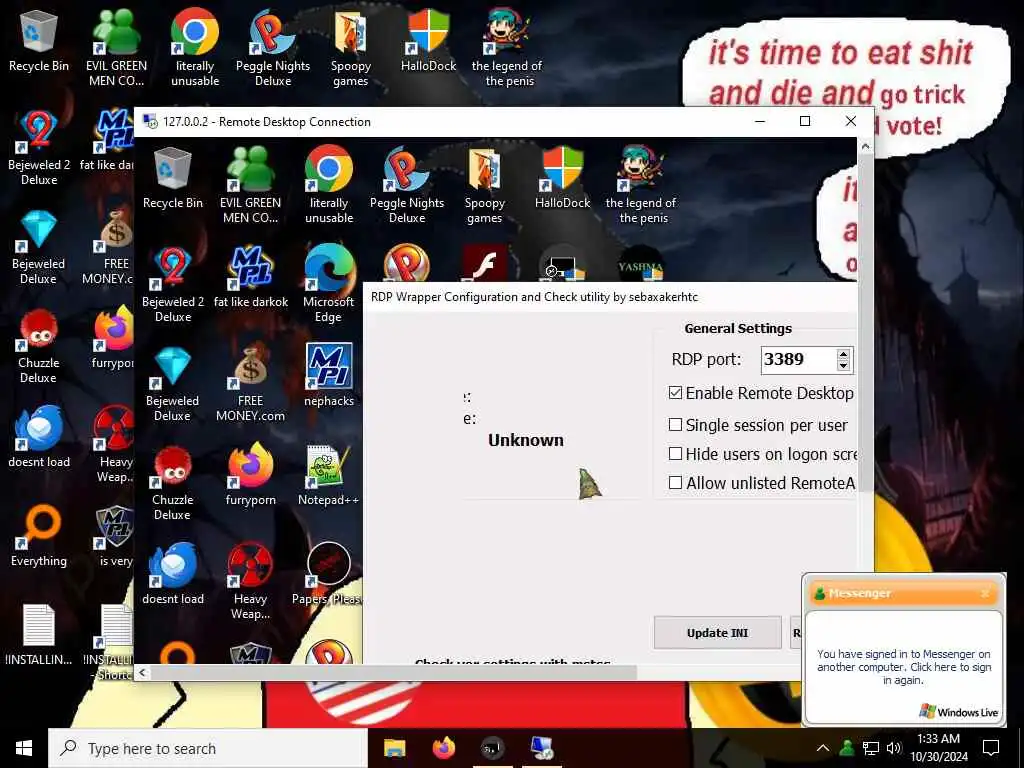Launch Notepad++ inside the Remote Desktop window
1024x768 pixels.
click(328, 475)
